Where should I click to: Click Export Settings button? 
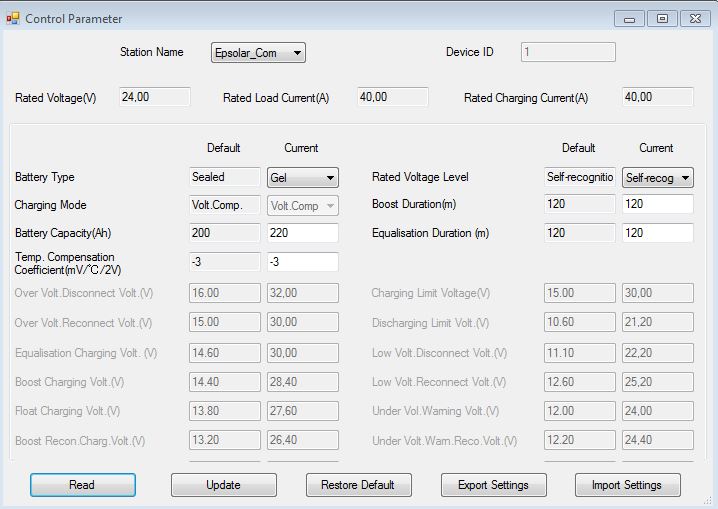(x=493, y=485)
